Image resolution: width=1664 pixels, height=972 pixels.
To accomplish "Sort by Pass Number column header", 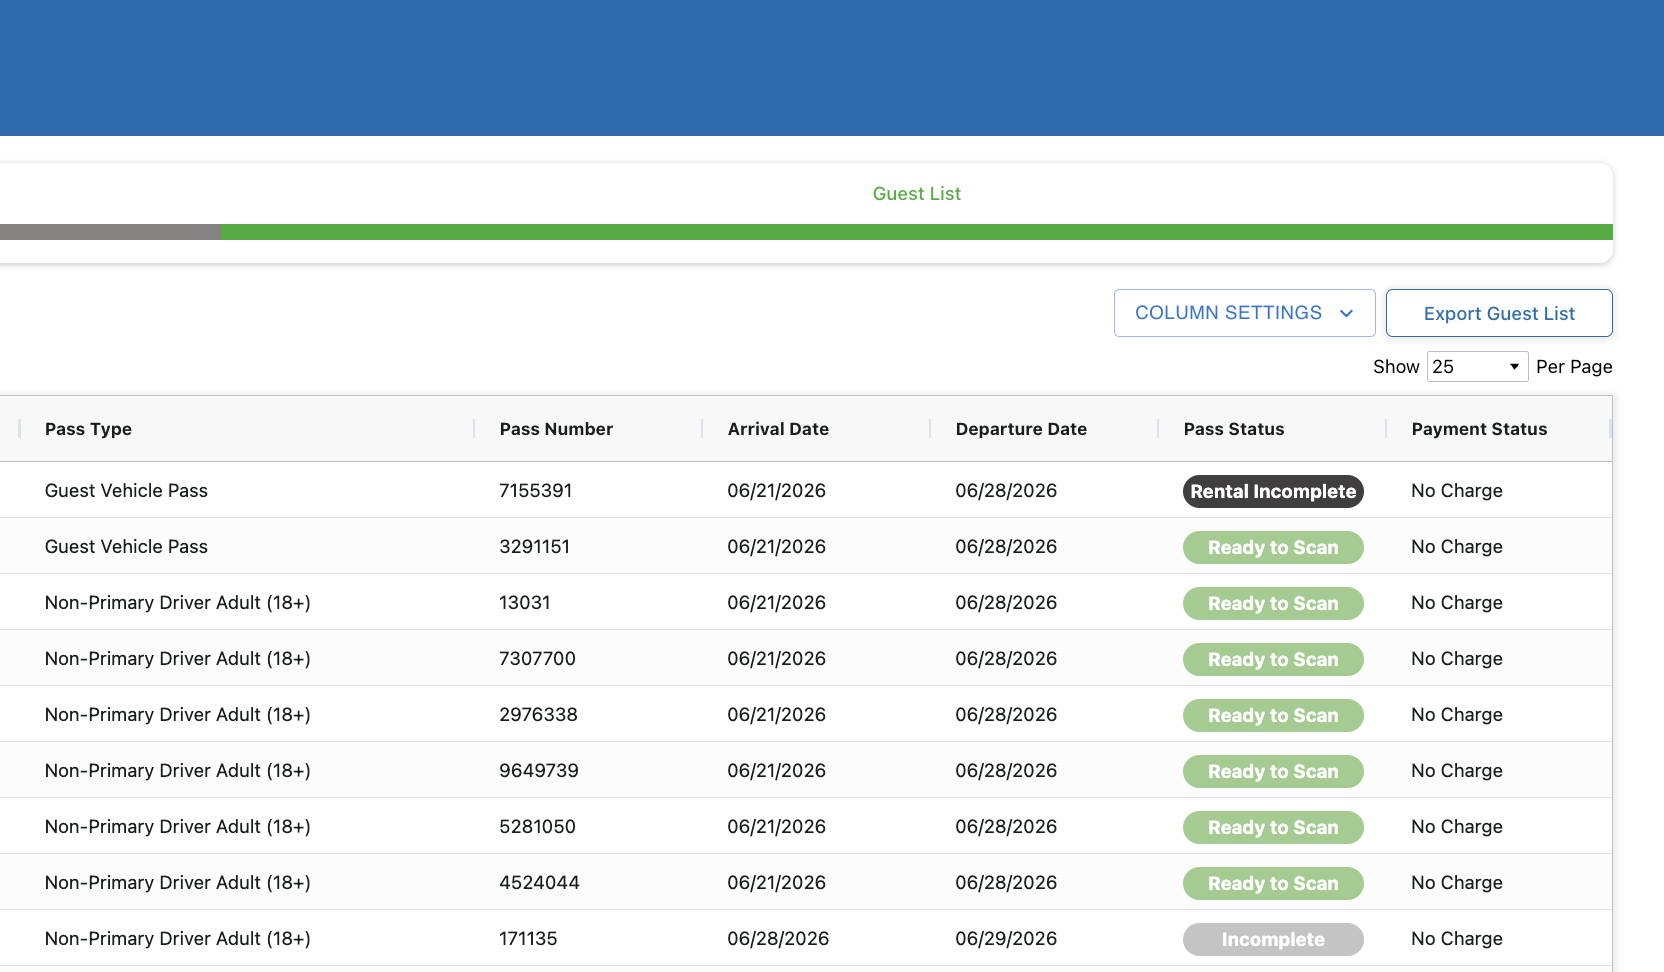I will pyautogui.click(x=556, y=429).
